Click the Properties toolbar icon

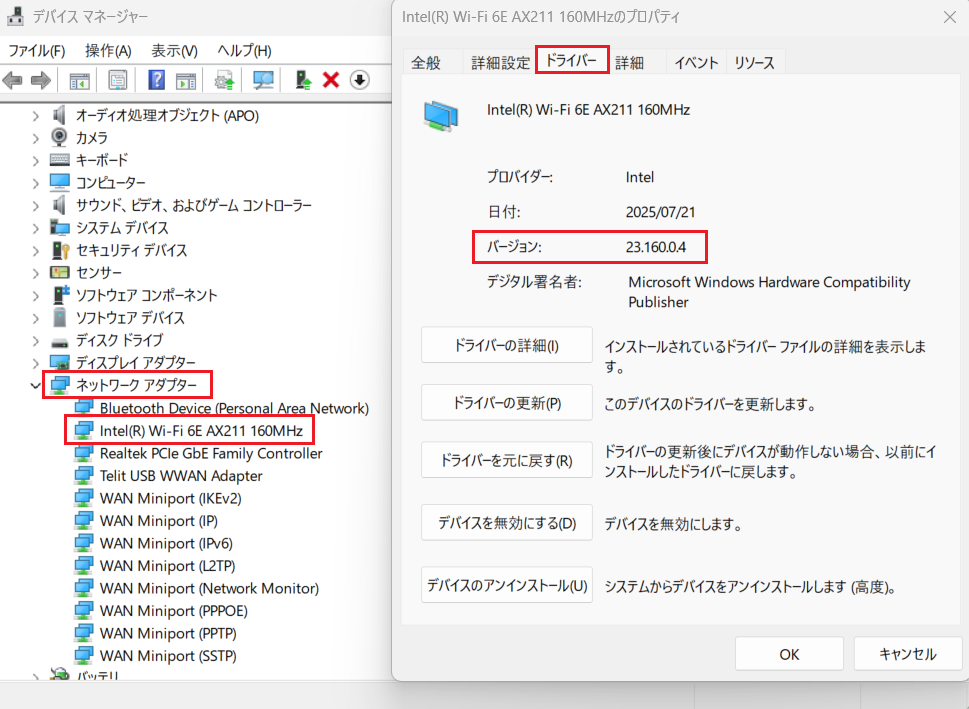(x=118, y=80)
